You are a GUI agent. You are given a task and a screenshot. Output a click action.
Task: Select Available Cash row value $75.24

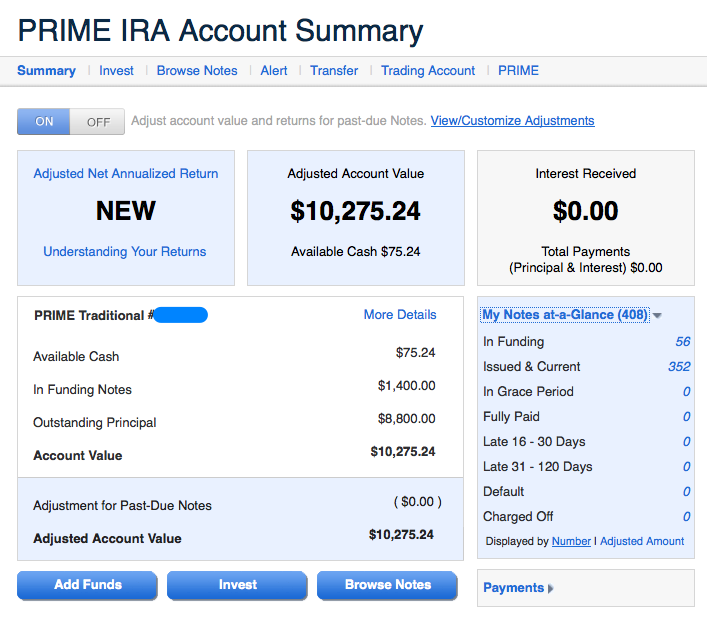[415, 352]
